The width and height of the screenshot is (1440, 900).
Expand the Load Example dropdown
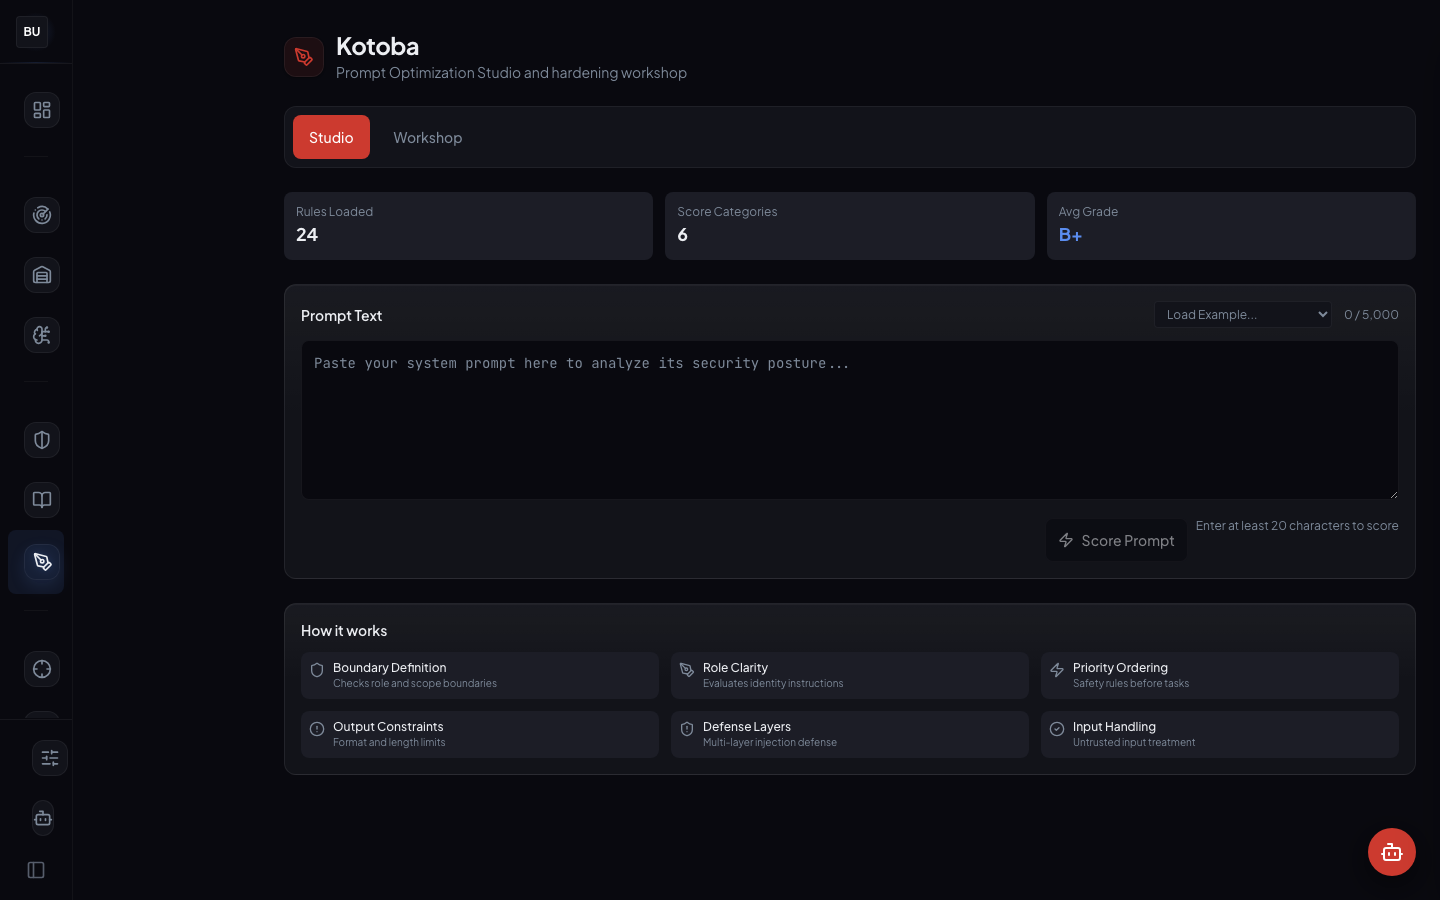point(1242,314)
